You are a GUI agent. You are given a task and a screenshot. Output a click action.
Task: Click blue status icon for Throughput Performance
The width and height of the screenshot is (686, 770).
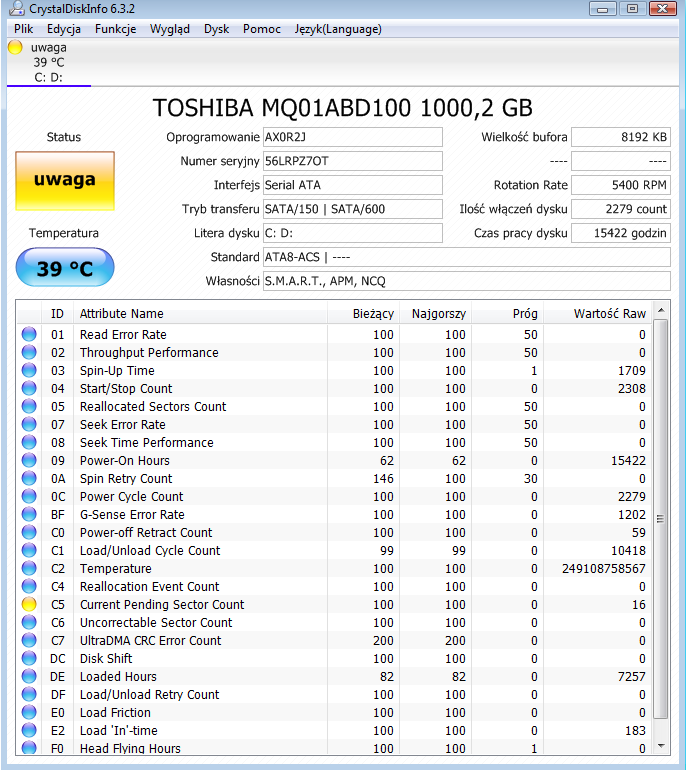tap(29, 352)
